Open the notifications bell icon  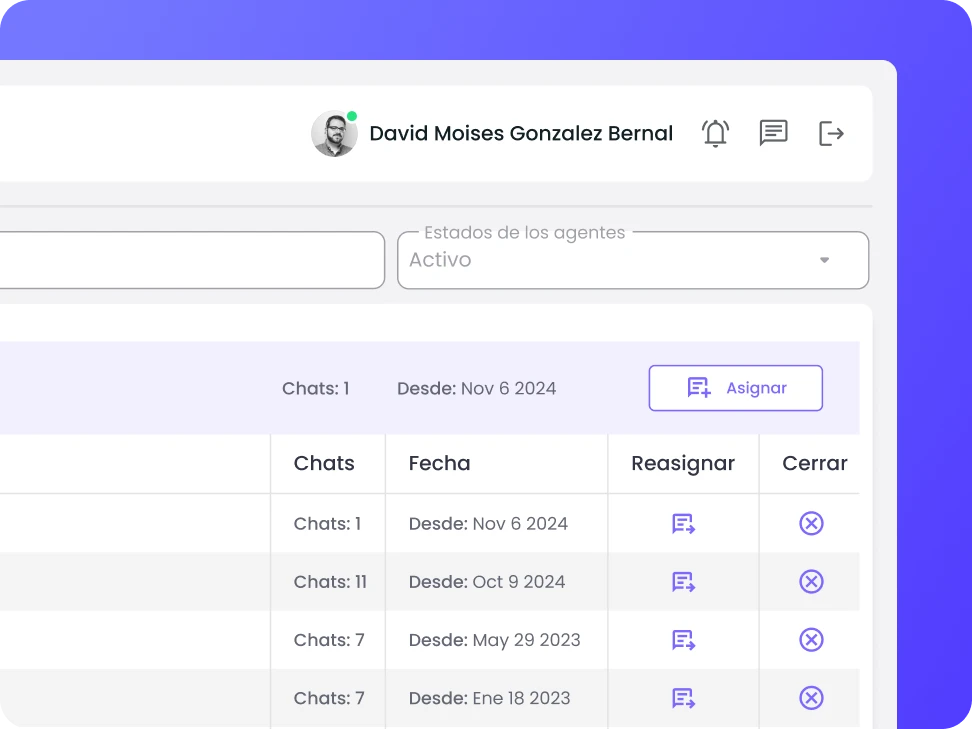point(715,133)
